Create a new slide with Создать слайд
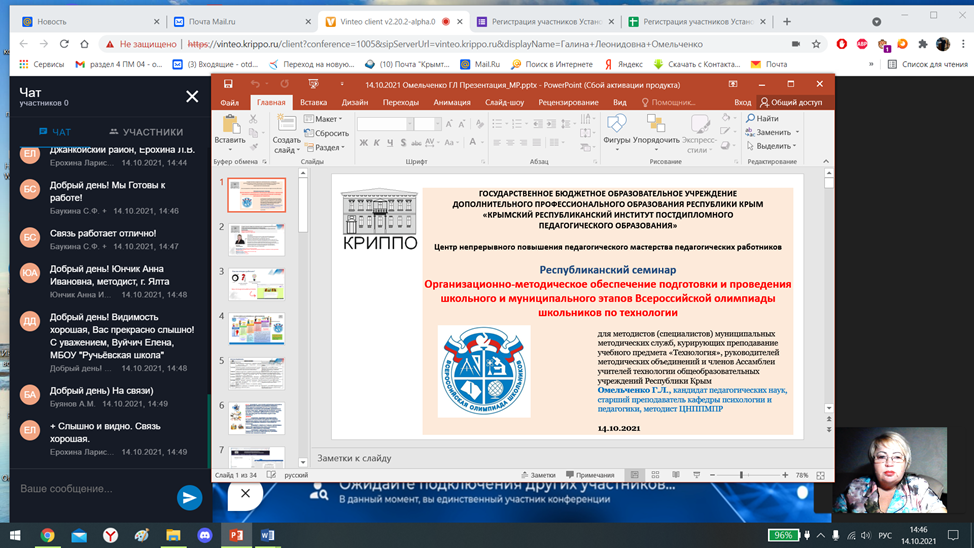Image resolution: width=974 pixels, height=548 pixels. pyautogui.click(x=286, y=134)
